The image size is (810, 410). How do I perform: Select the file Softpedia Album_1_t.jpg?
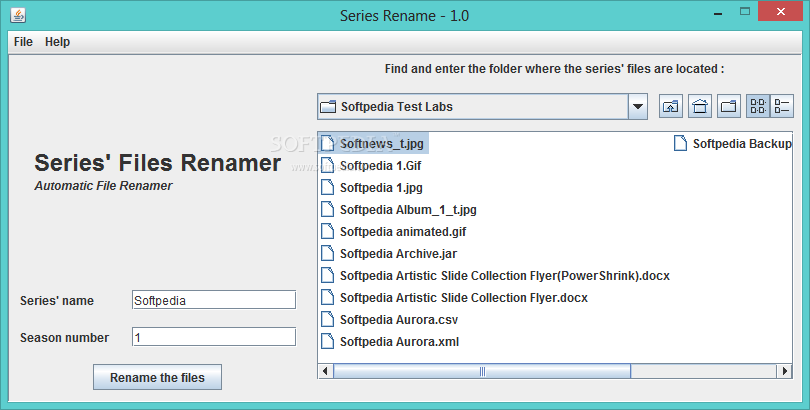[398, 210]
